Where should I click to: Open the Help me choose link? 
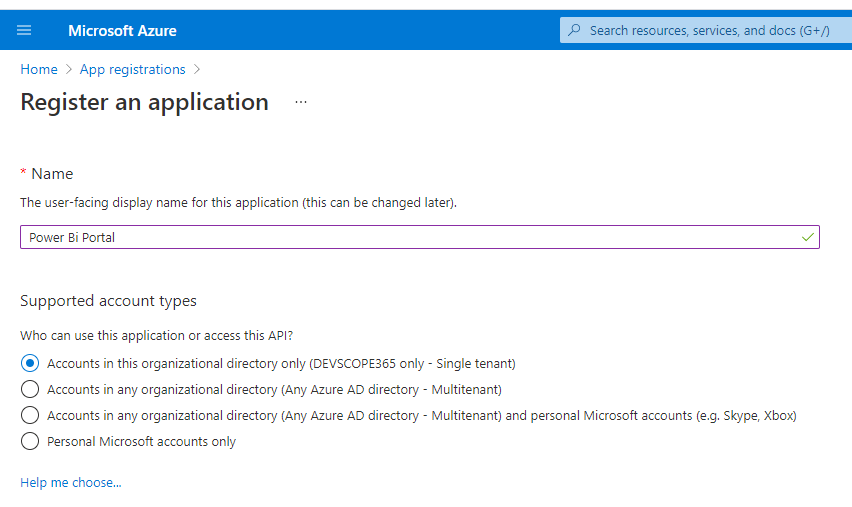71,483
